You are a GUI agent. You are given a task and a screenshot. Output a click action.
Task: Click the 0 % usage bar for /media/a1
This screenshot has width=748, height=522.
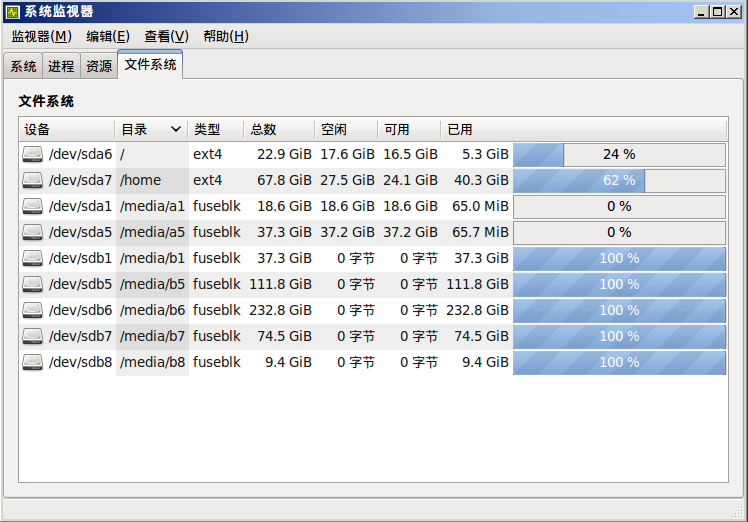619,207
